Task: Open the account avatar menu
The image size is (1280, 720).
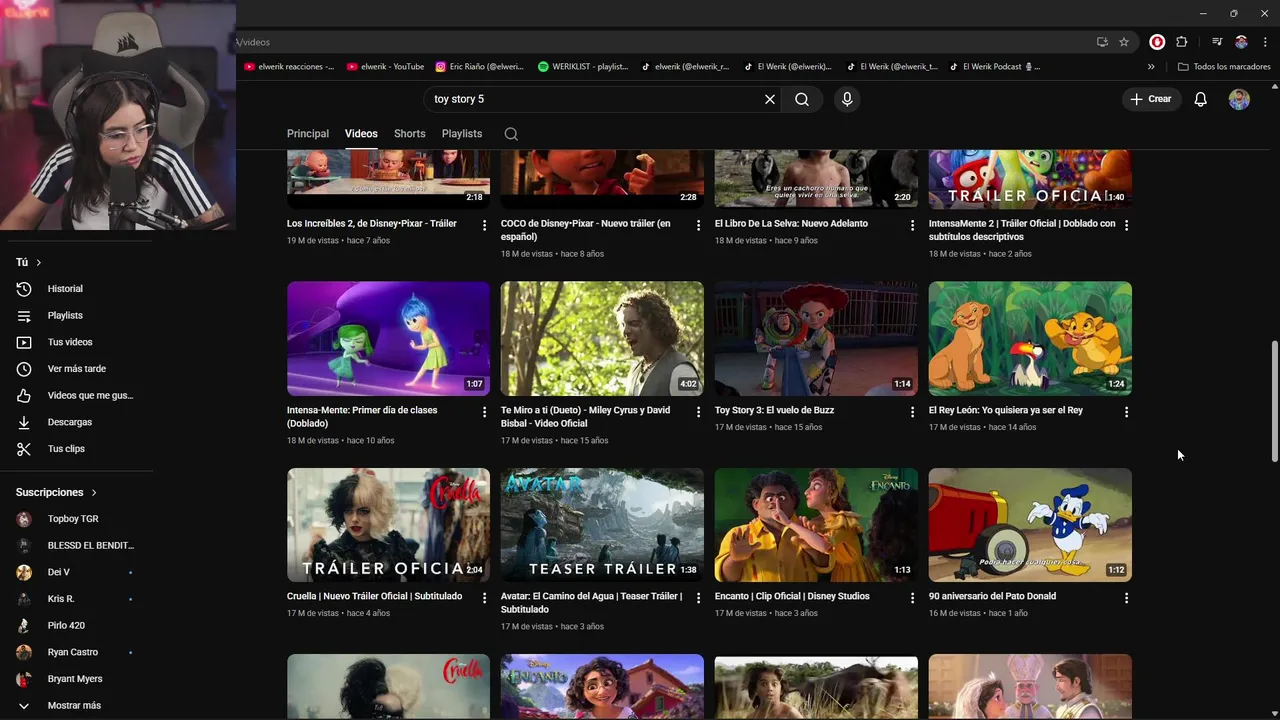Action: pyautogui.click(x=1239, y=99)
